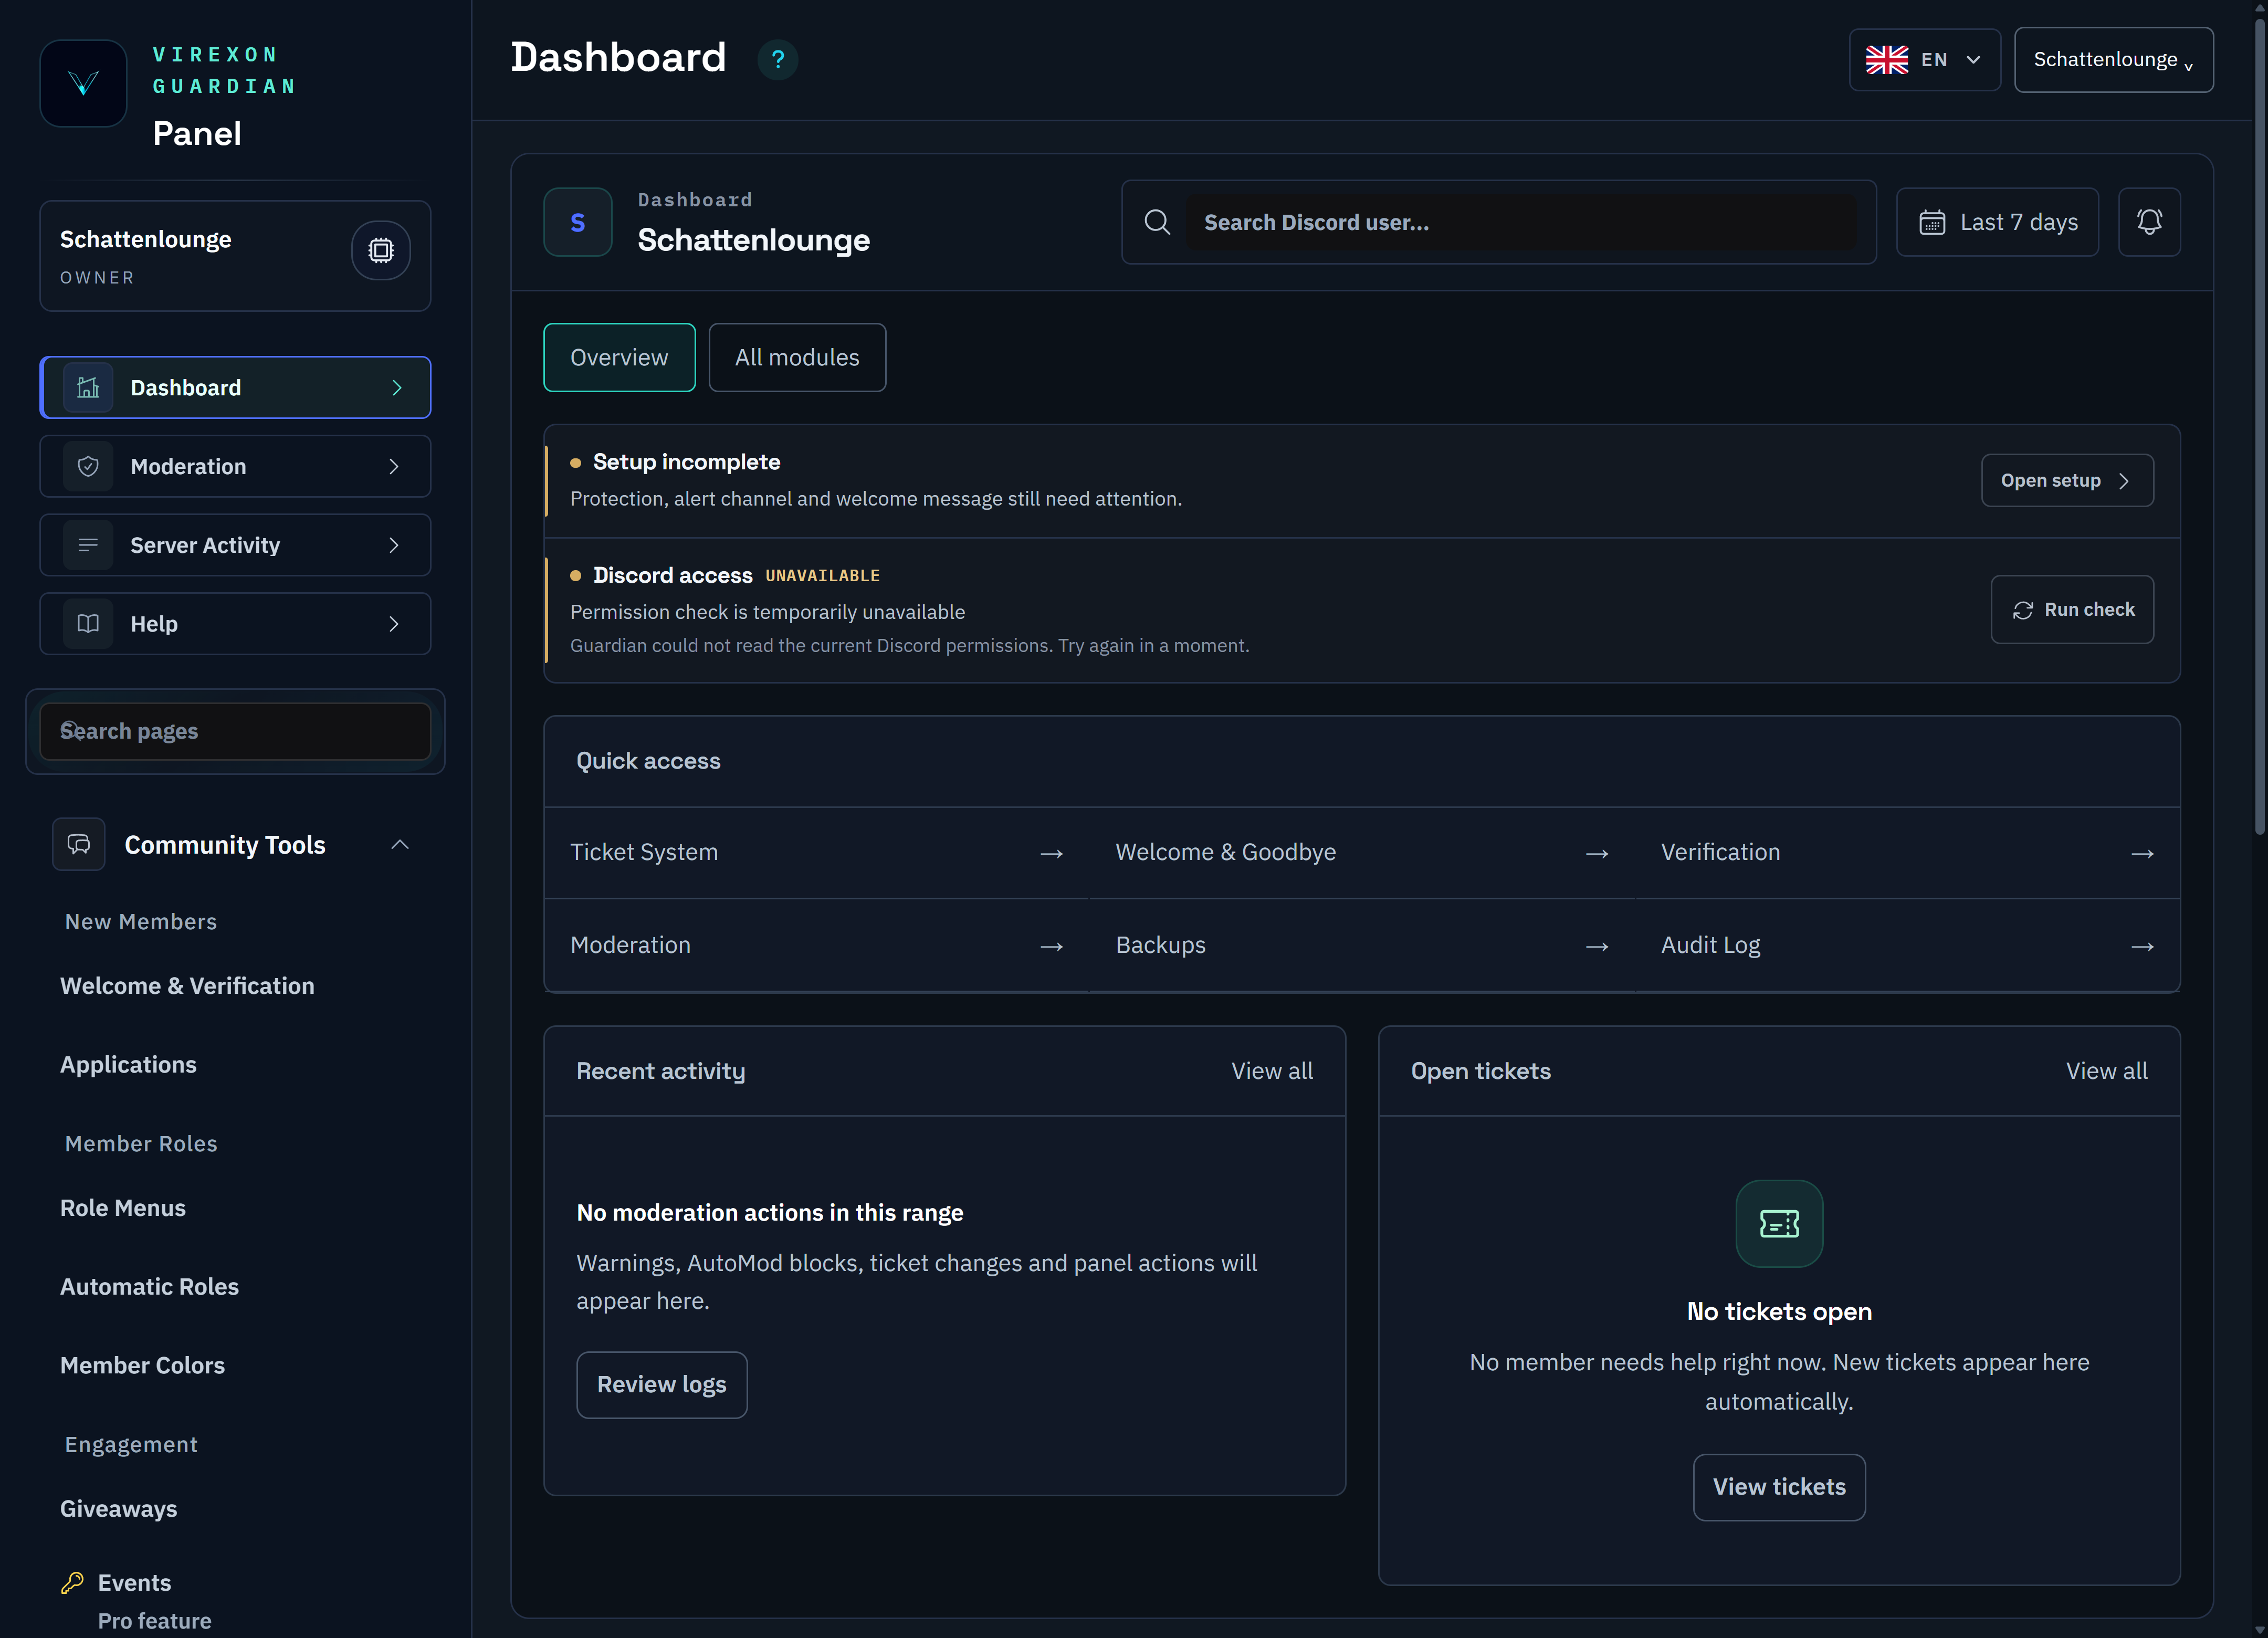Click the Server Activity lines icon

tap(88, 545)
